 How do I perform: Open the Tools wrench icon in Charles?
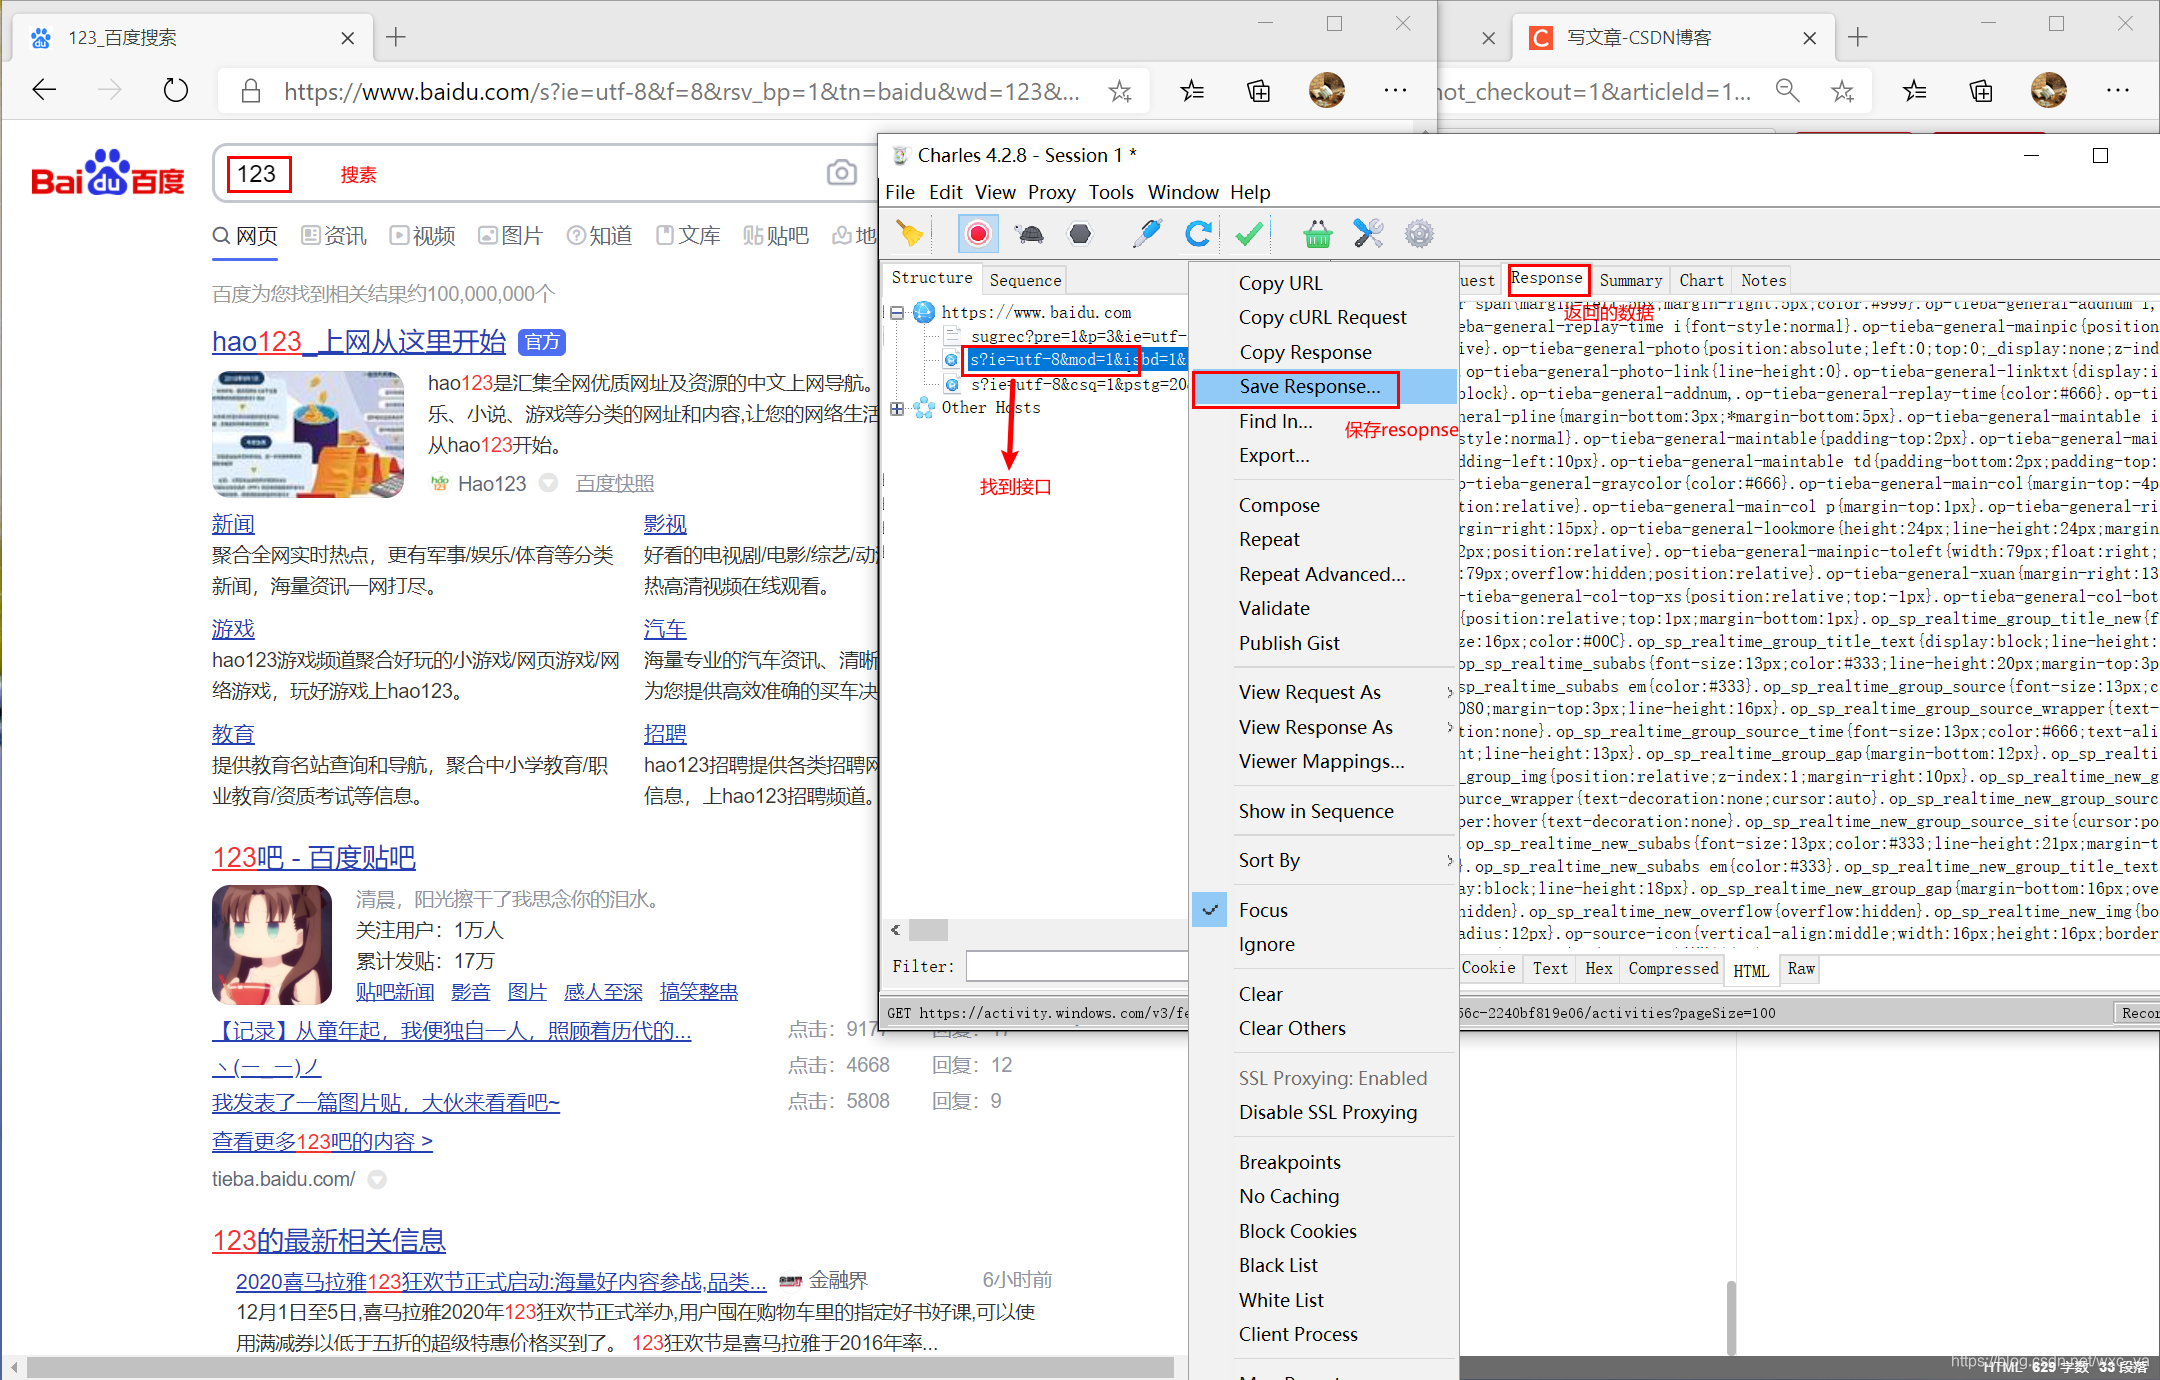pyautogui.click(x=1368, y=234)
